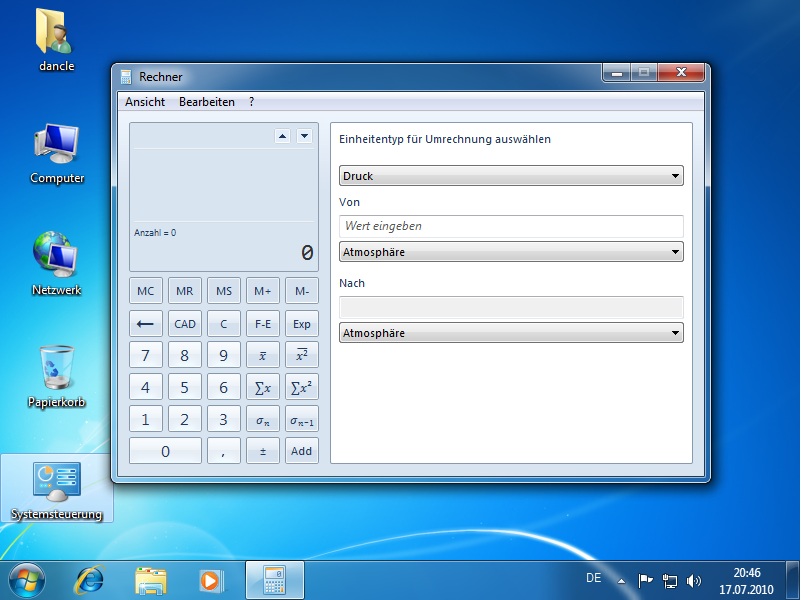The image size is (801, 600).
Task: Click the CAD clear-all button
Action: click(185, 324)
